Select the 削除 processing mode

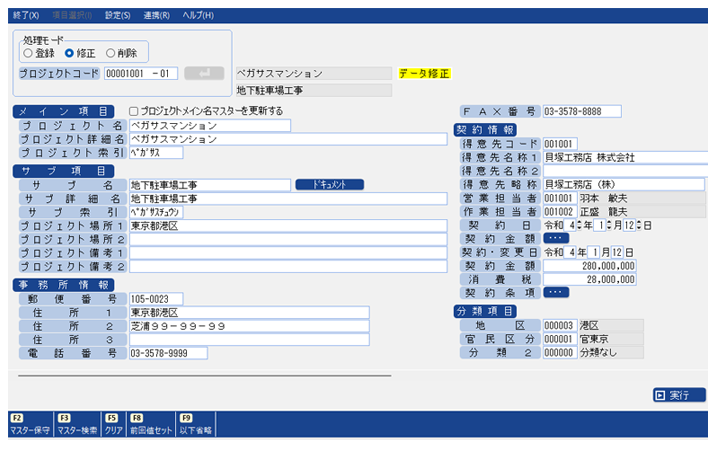(x=111, y=53)
